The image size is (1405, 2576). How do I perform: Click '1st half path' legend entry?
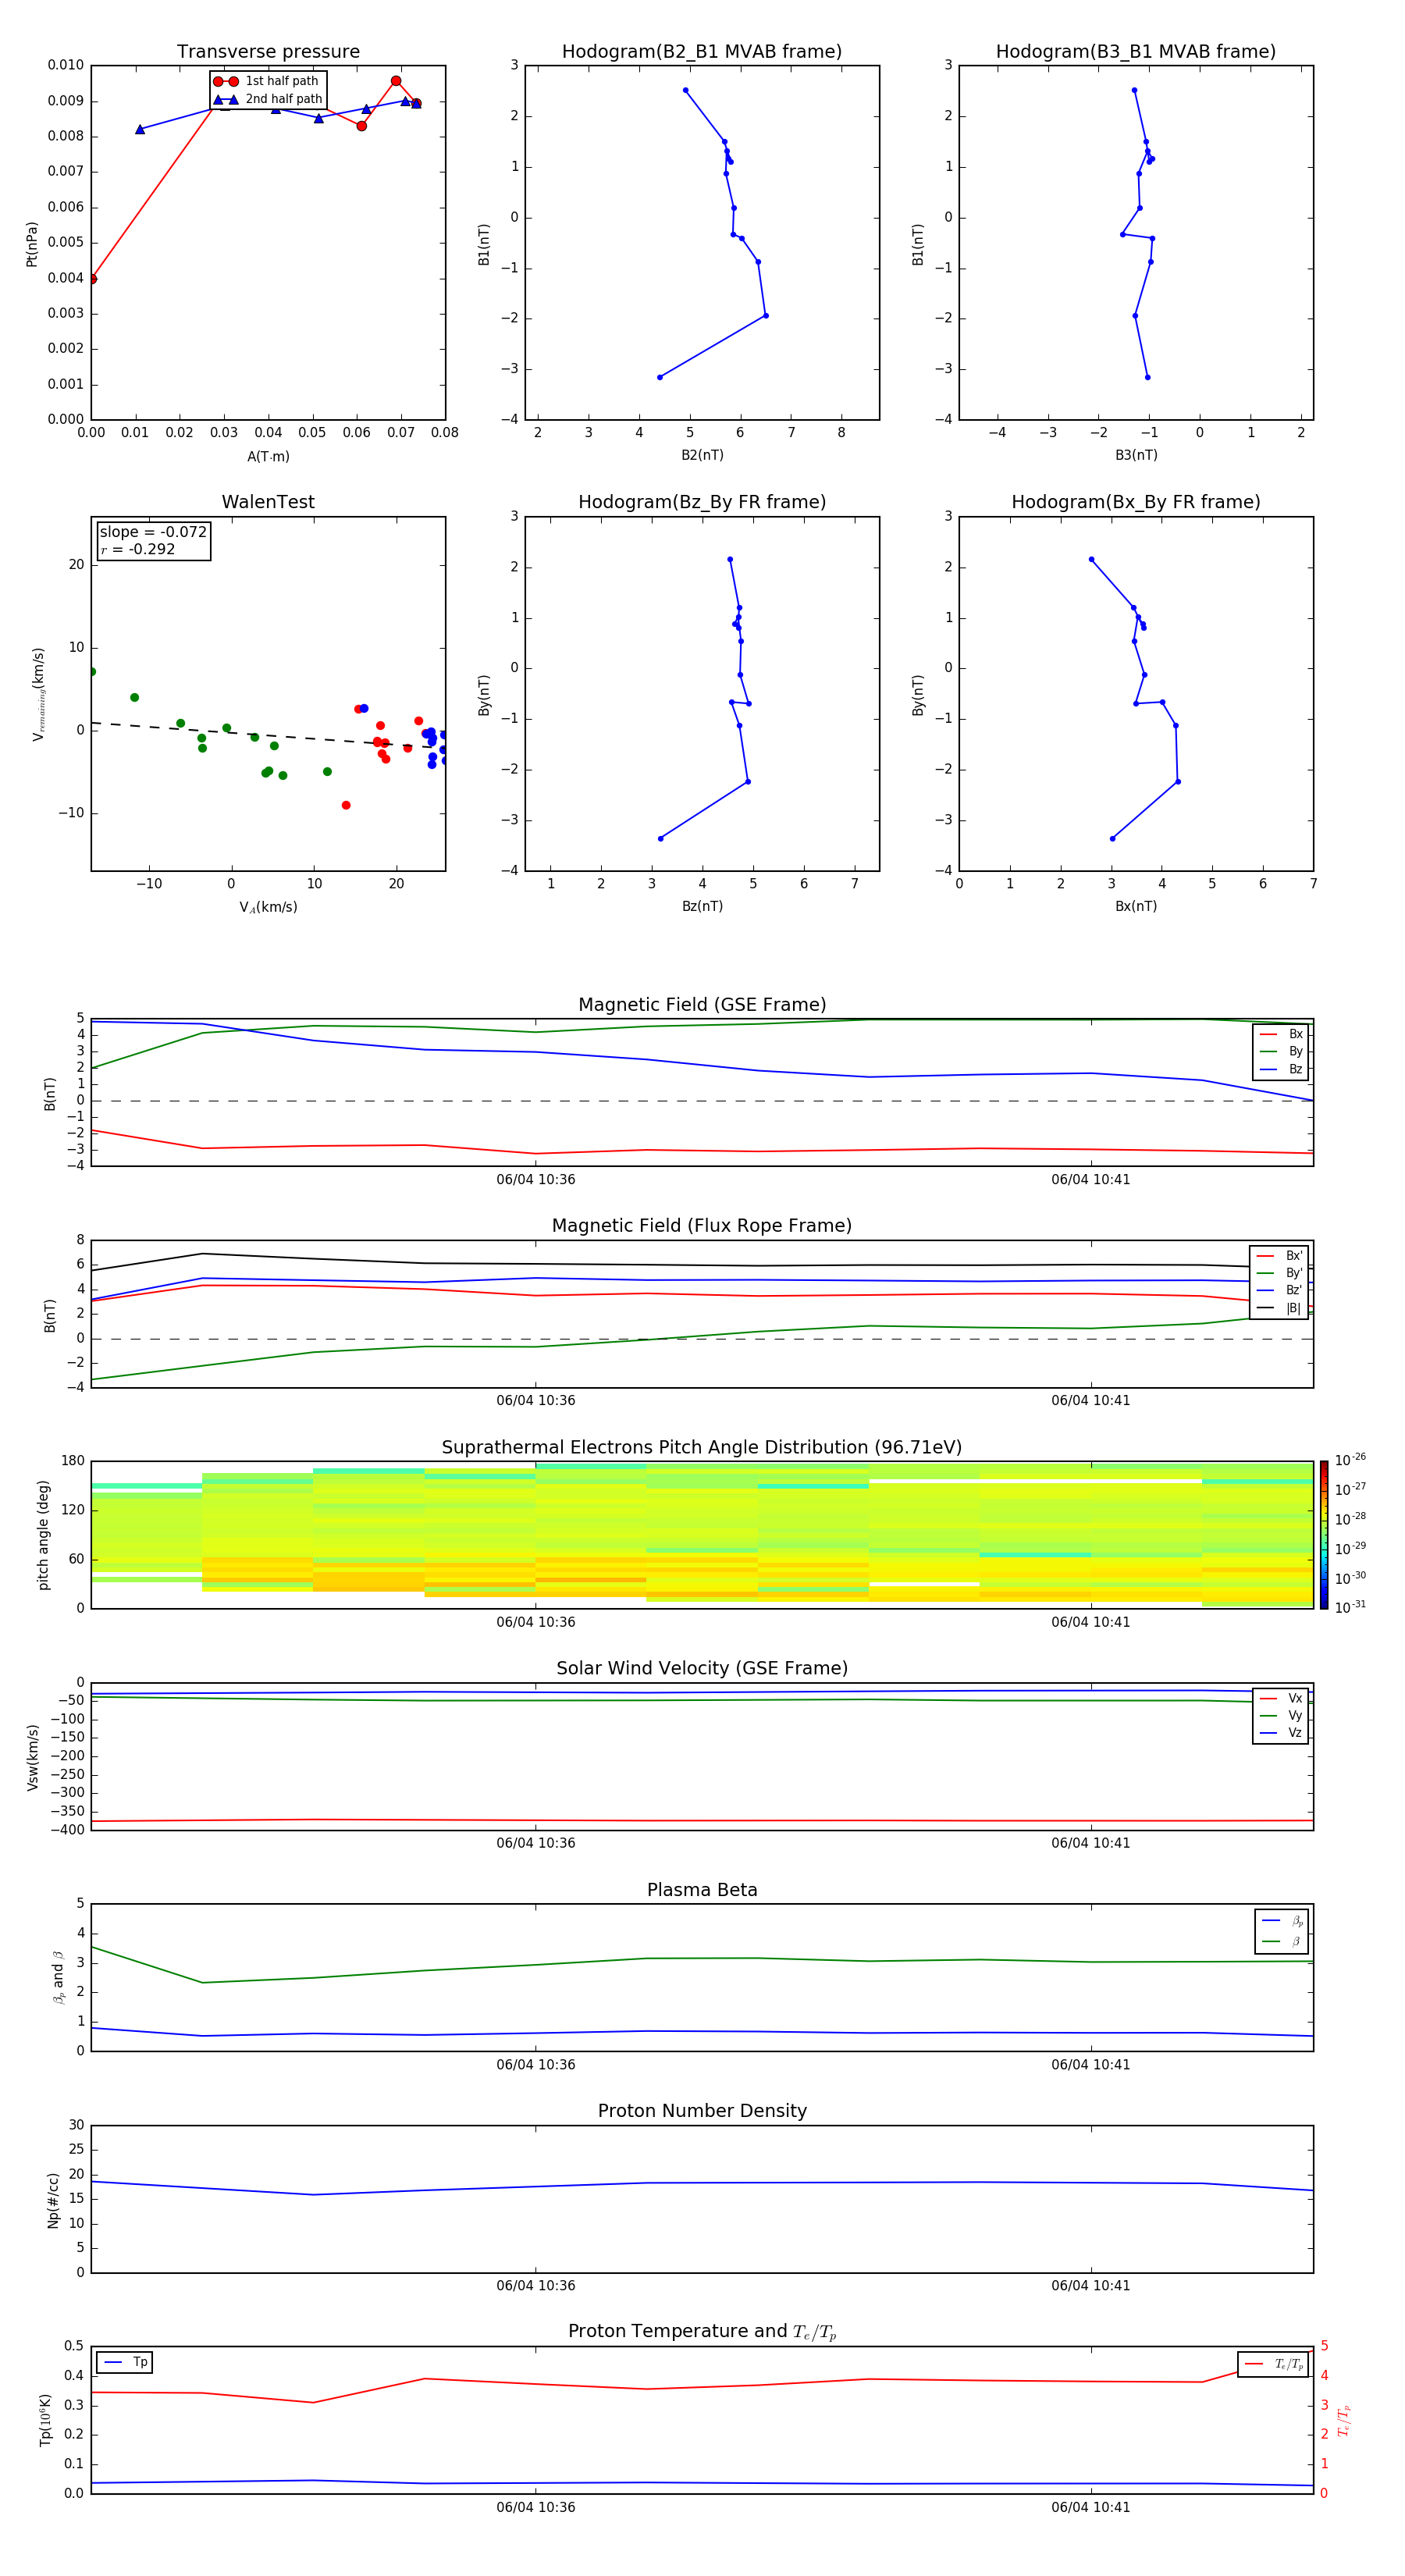(266, 81)
